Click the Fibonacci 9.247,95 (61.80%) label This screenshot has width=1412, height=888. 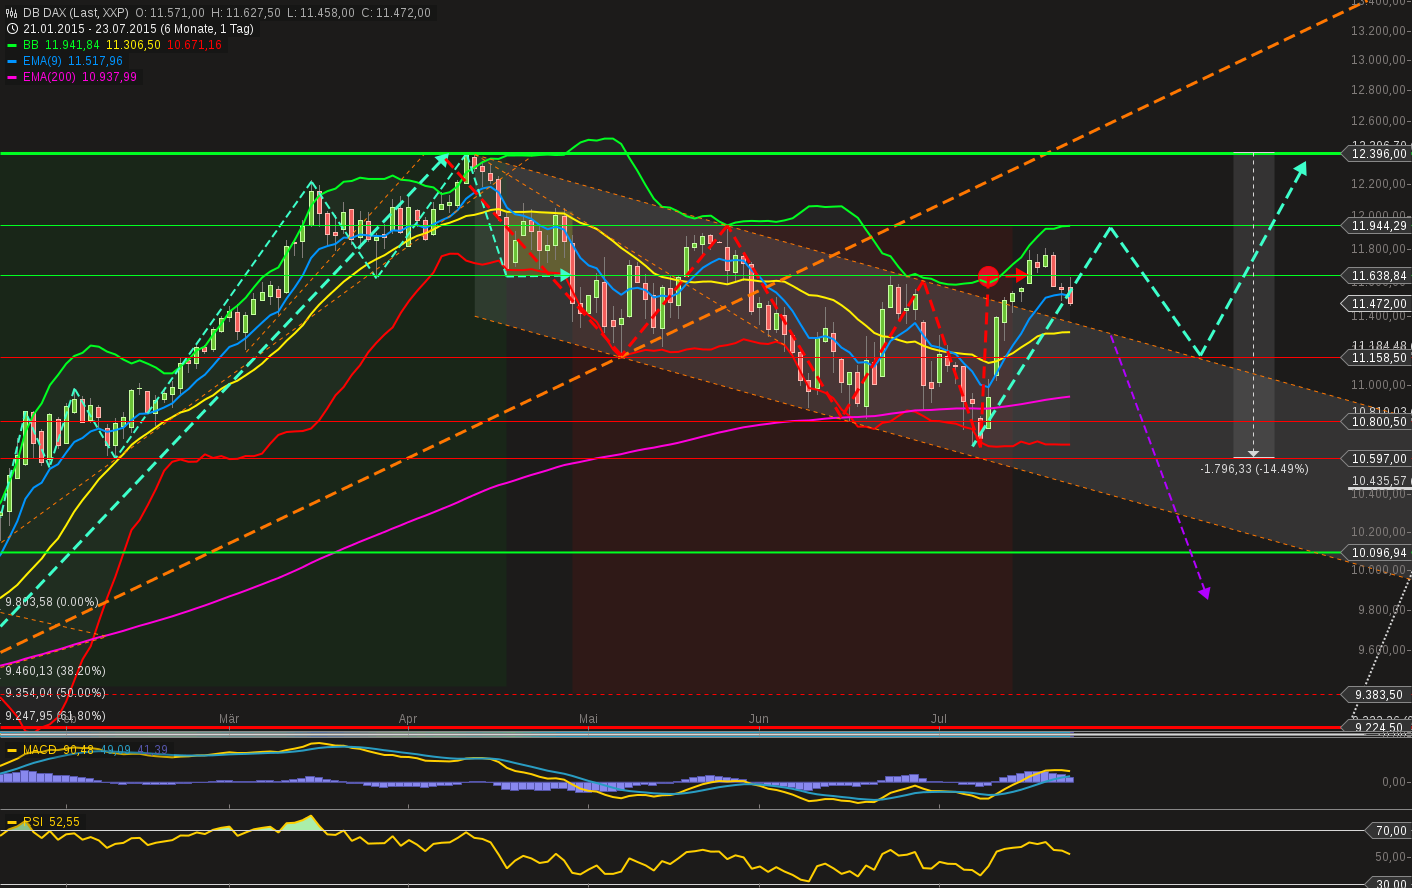pos(55,716)
